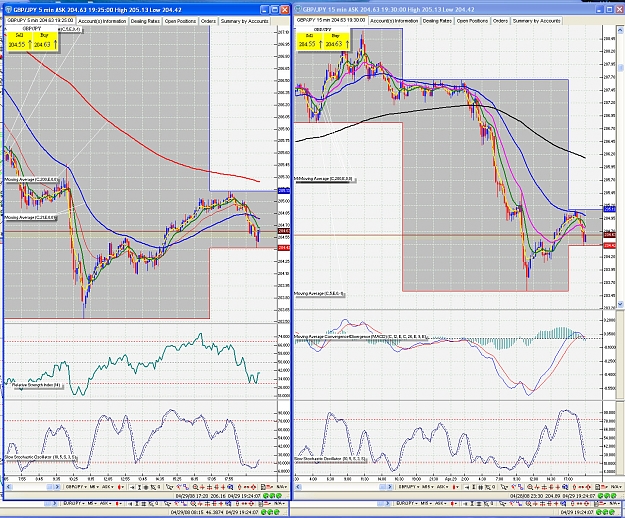Click the document list icon in 5 min toolbar
Viewport: 625px width, 518px height.
click(263, 487)
